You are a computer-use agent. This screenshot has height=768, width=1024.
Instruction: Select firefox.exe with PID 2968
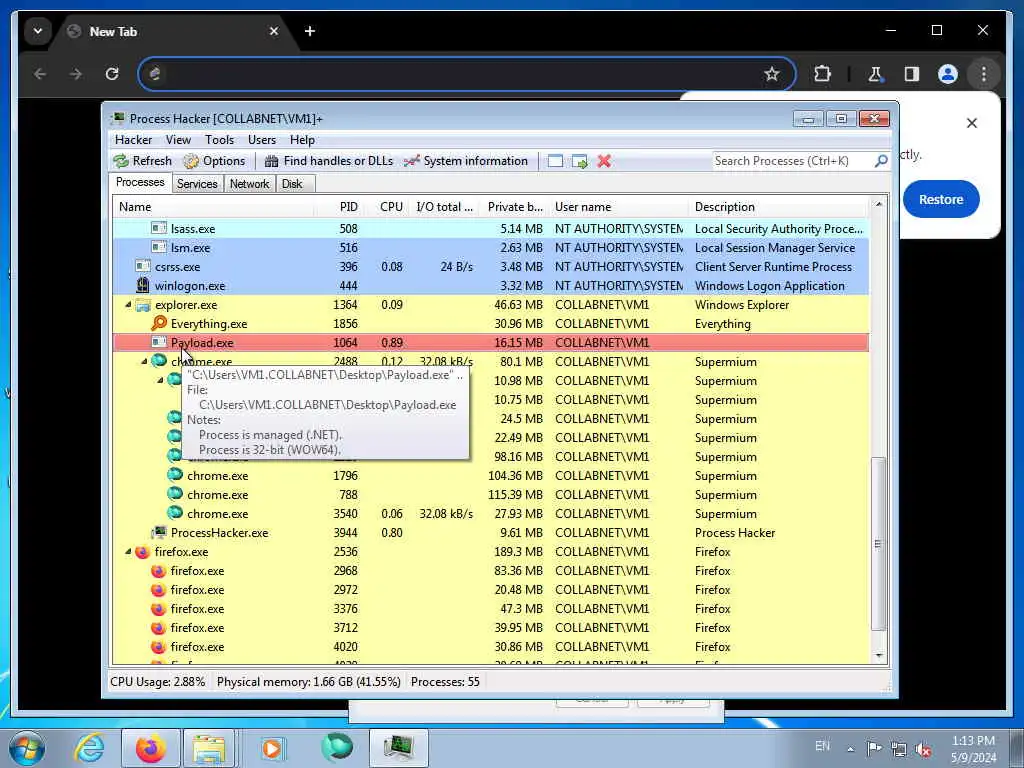[491, 571]
